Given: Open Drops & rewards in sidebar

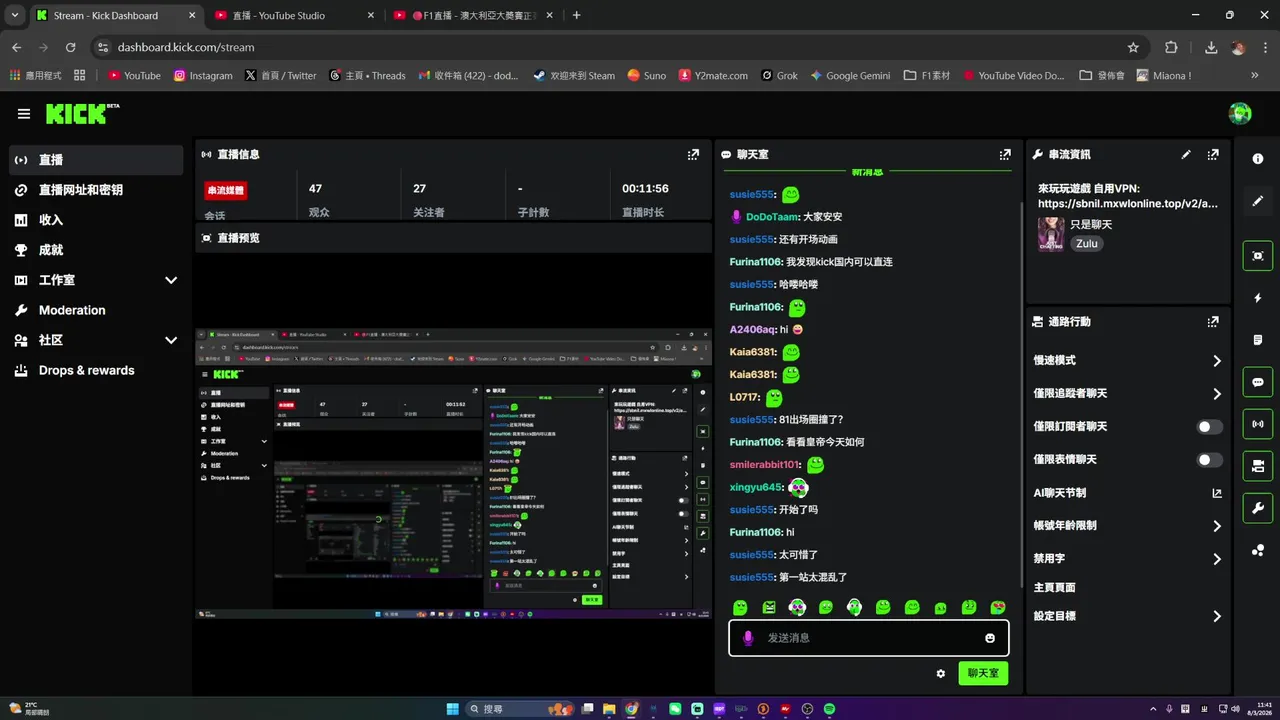Looking at the screenshot, I should tap(97, 370).
